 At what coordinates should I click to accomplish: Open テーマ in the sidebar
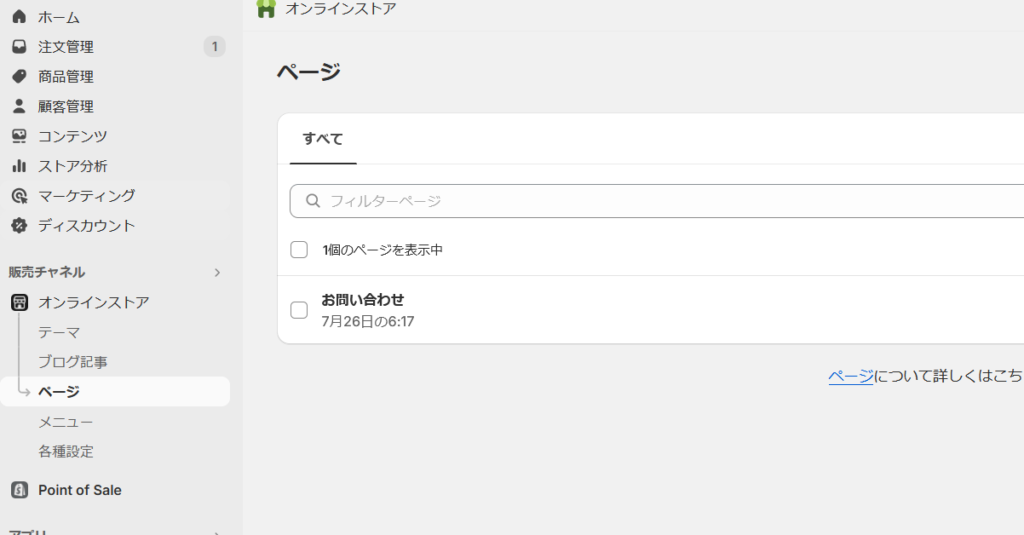[59, 332]
